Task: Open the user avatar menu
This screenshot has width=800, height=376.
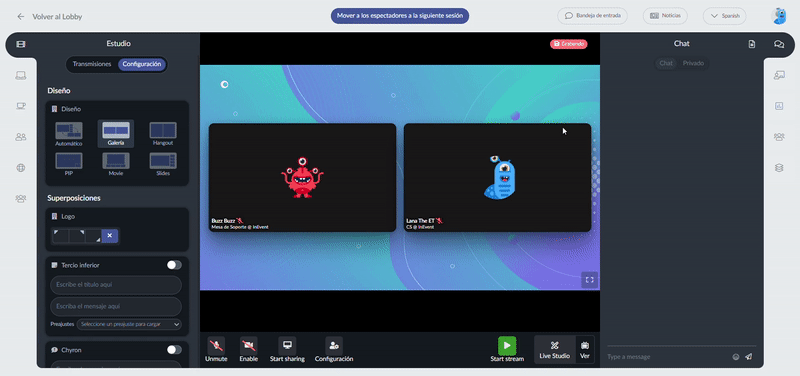Action: (780, 16)
